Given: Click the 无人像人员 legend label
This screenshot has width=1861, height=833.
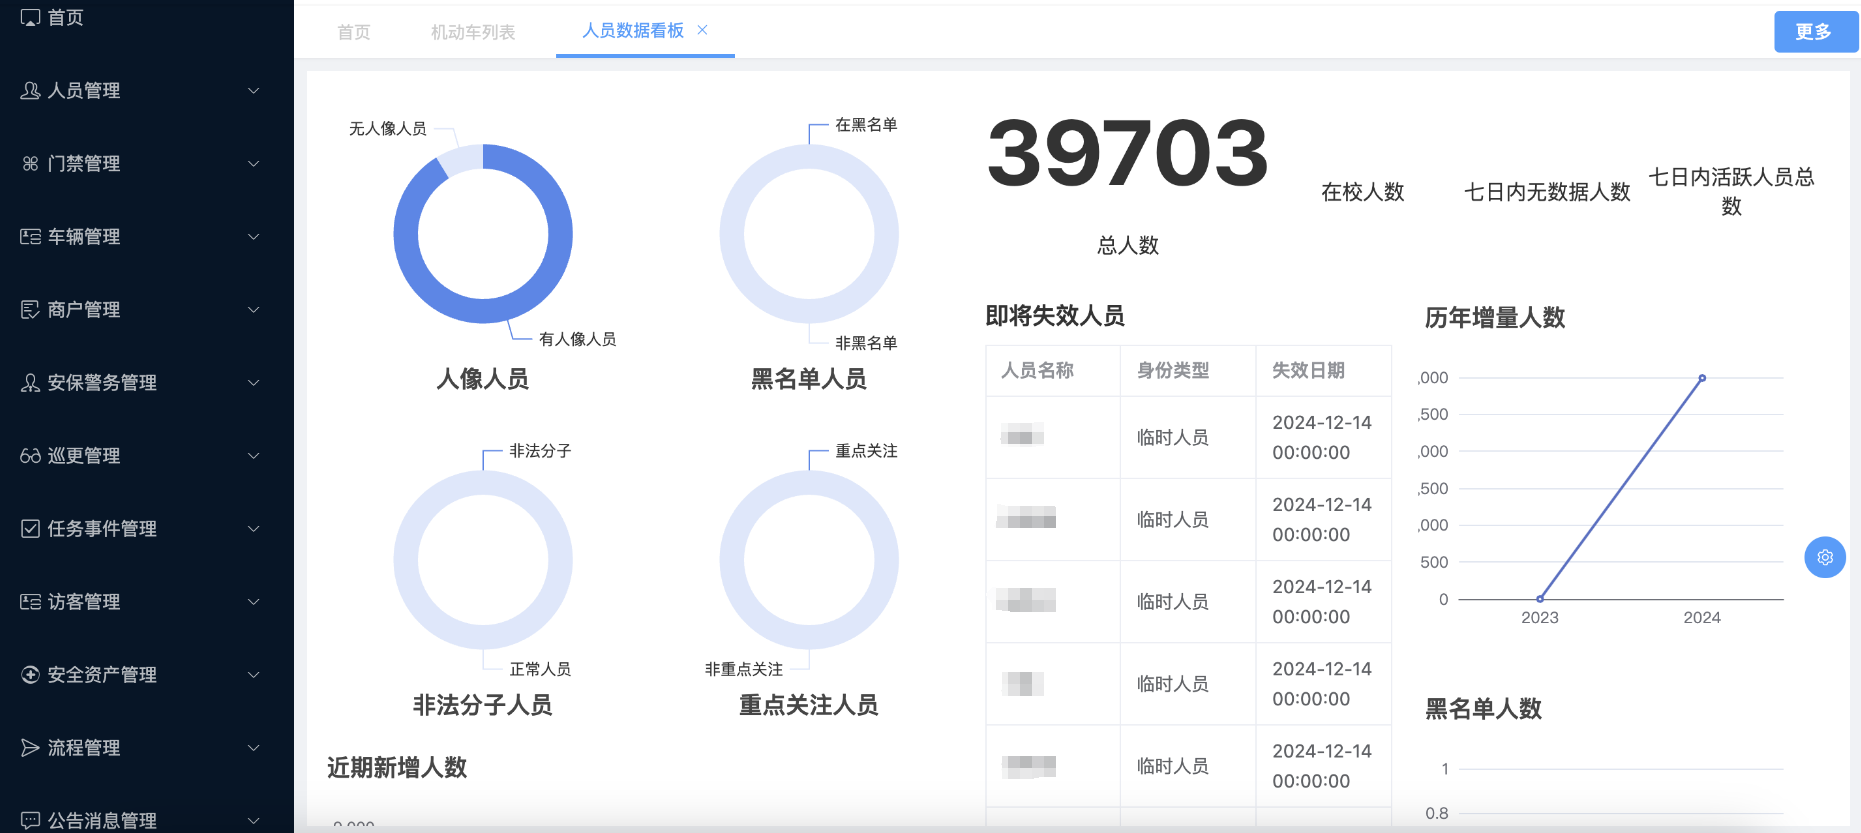Looking at the screenshot, I should [x=388, y=129].
